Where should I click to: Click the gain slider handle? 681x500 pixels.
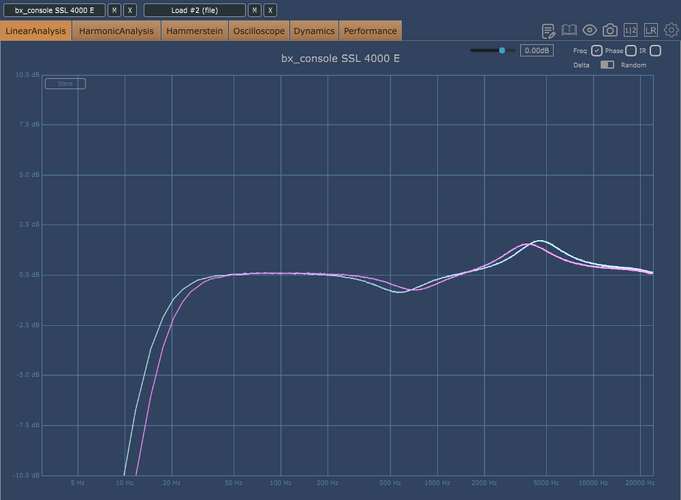point(502,50)
